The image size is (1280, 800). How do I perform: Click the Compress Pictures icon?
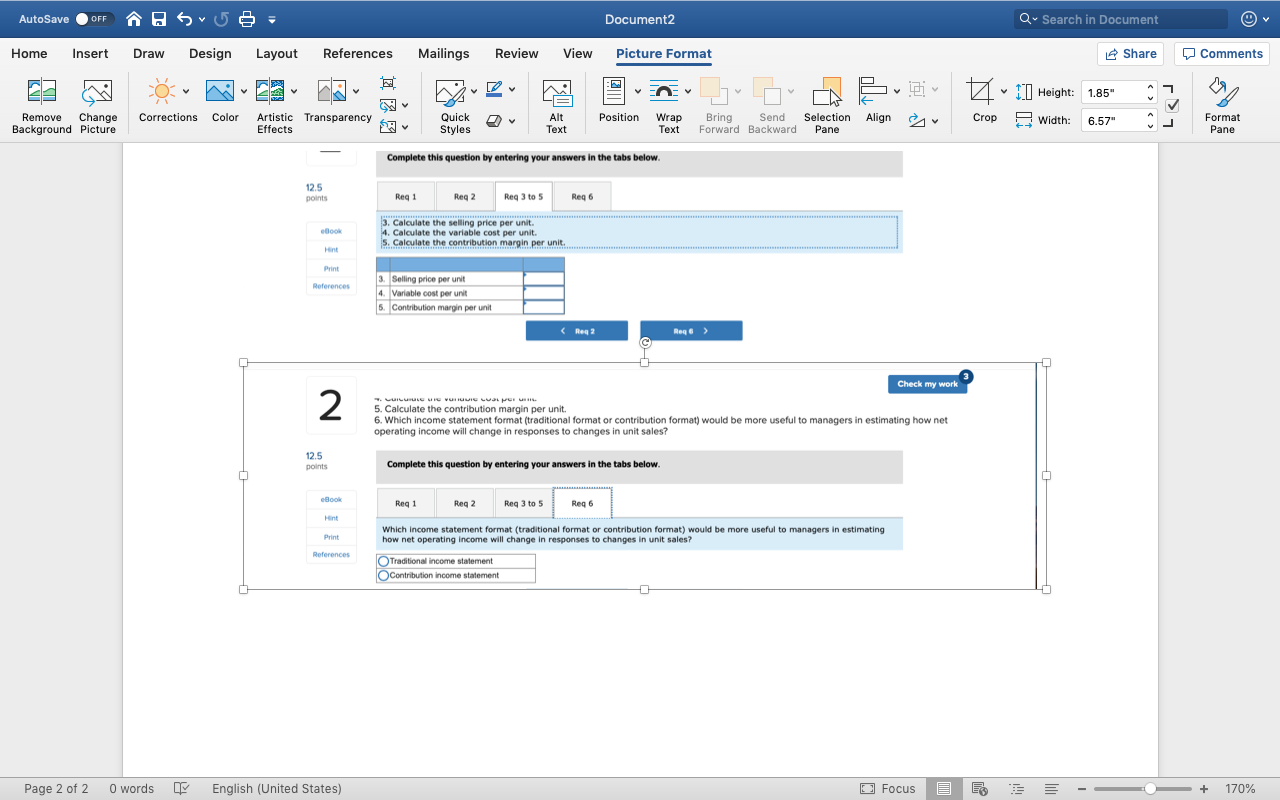[x=388, y=83]
